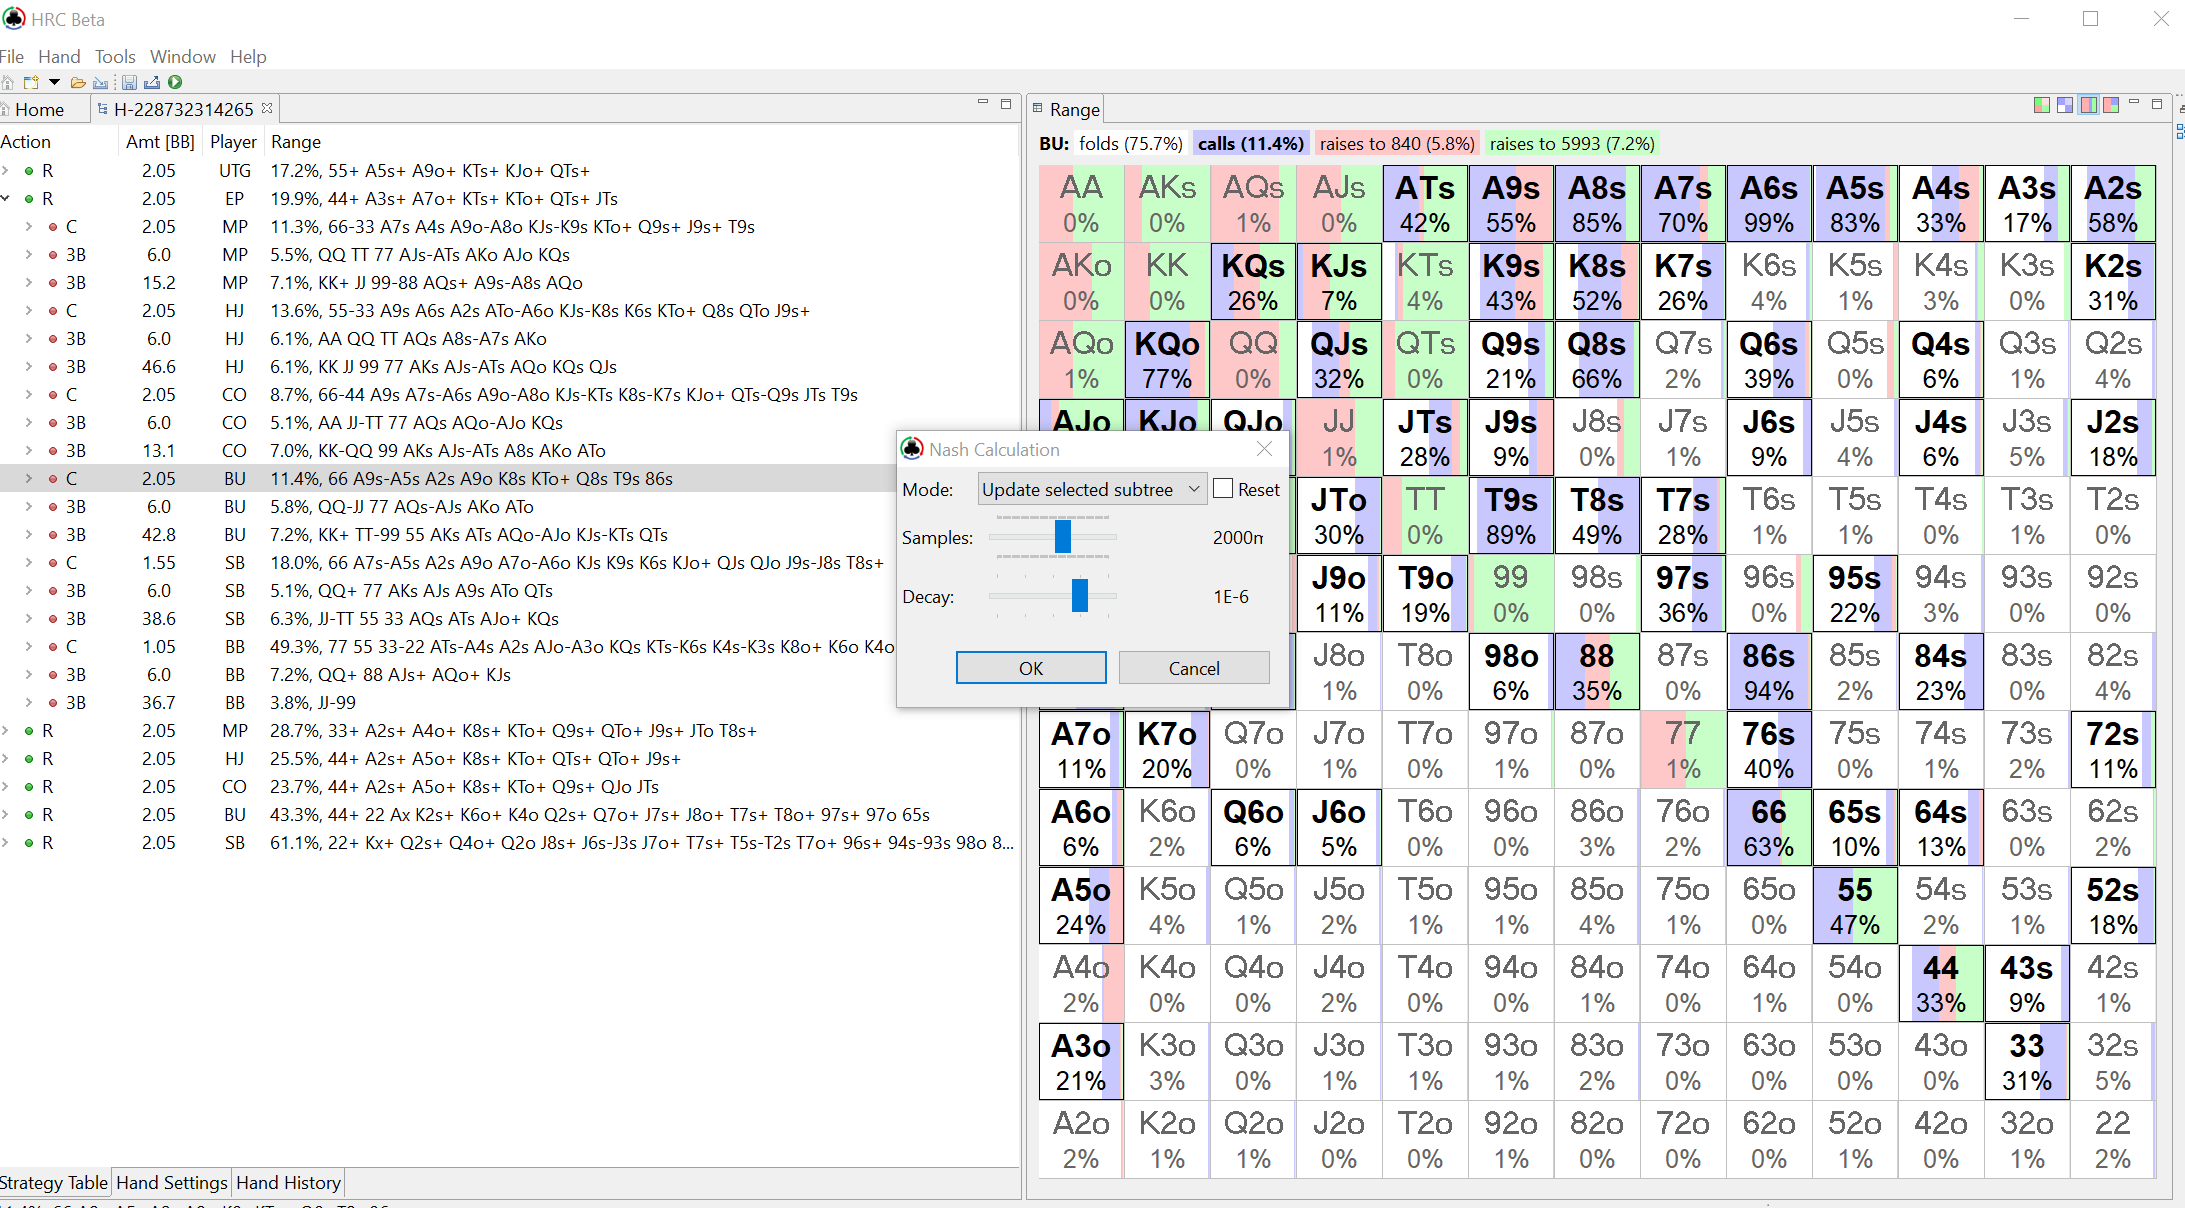Collapse the EP raise tree row
Screen dimensions: 2185x1208
(x=6, y=199)
